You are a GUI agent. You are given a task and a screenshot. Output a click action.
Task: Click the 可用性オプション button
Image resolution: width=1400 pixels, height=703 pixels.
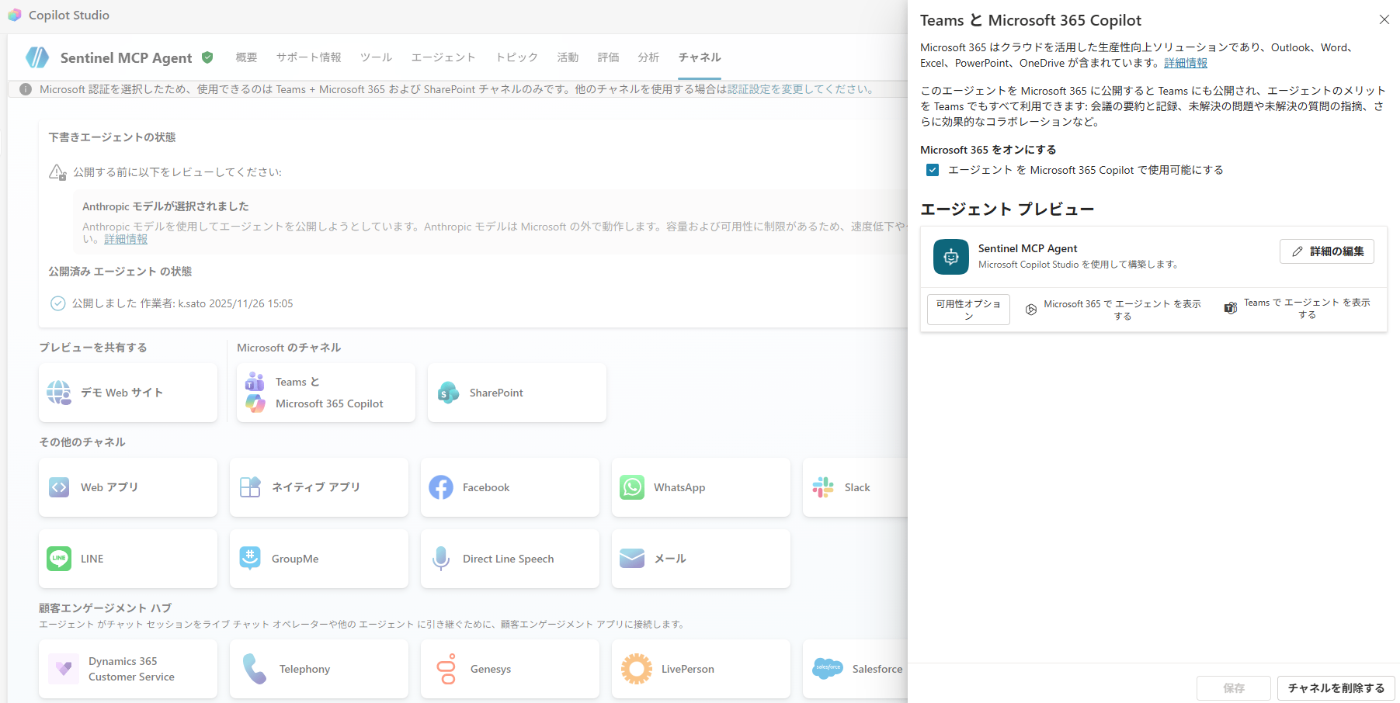[968, 309]
